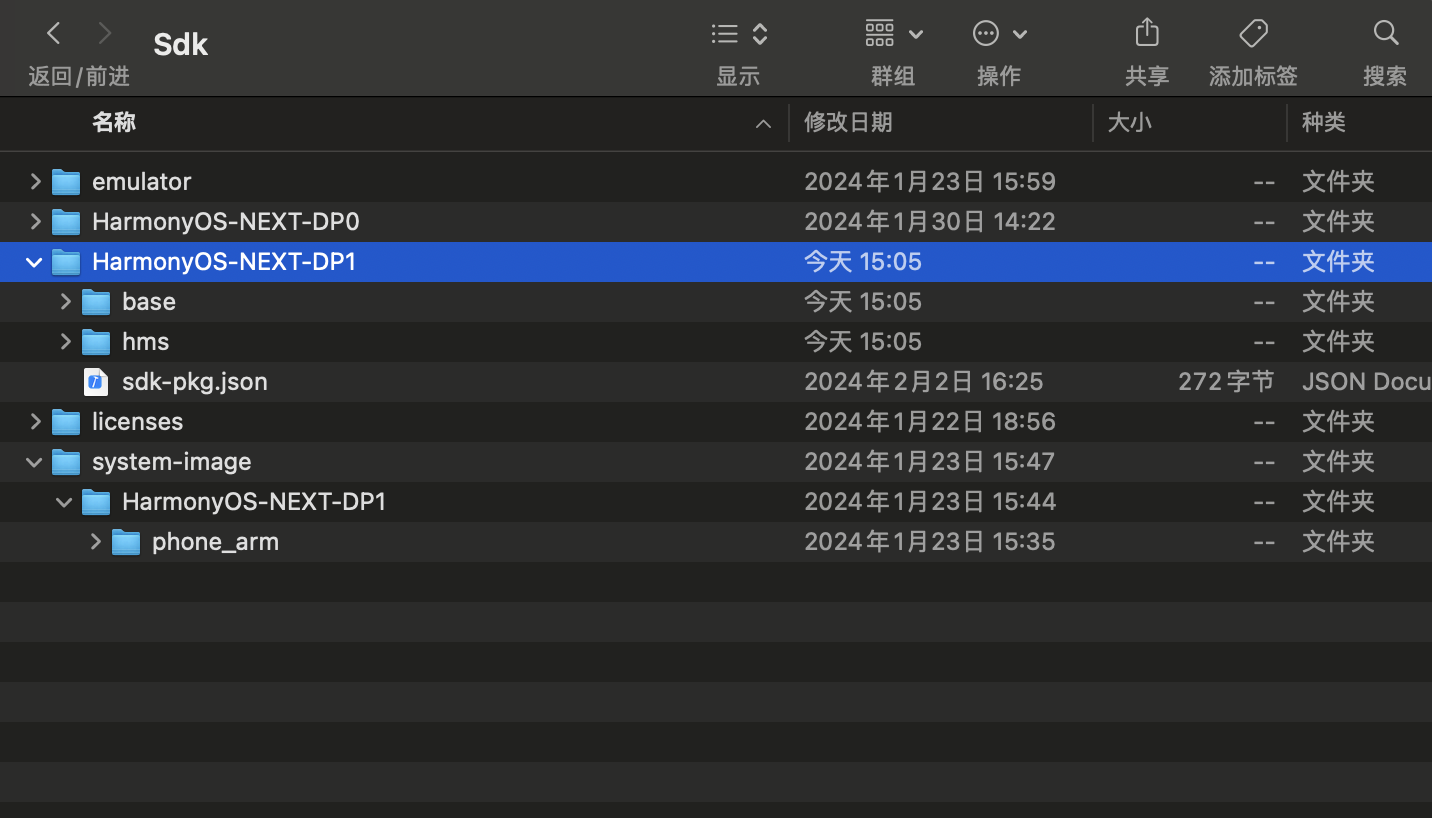Click the date 2024年1月30日 14:22
The width and height of the screenshot is (1432, 818).
[930, 221]
